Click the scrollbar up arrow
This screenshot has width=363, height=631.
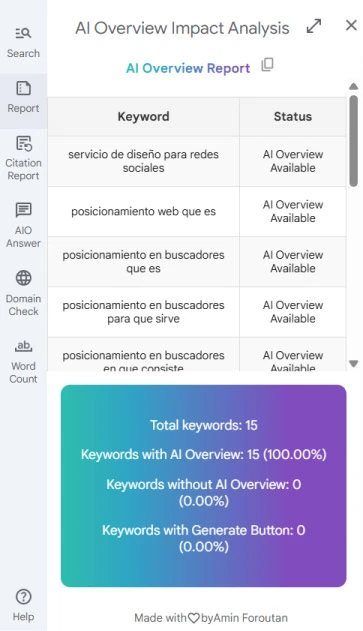click(354, 86)
